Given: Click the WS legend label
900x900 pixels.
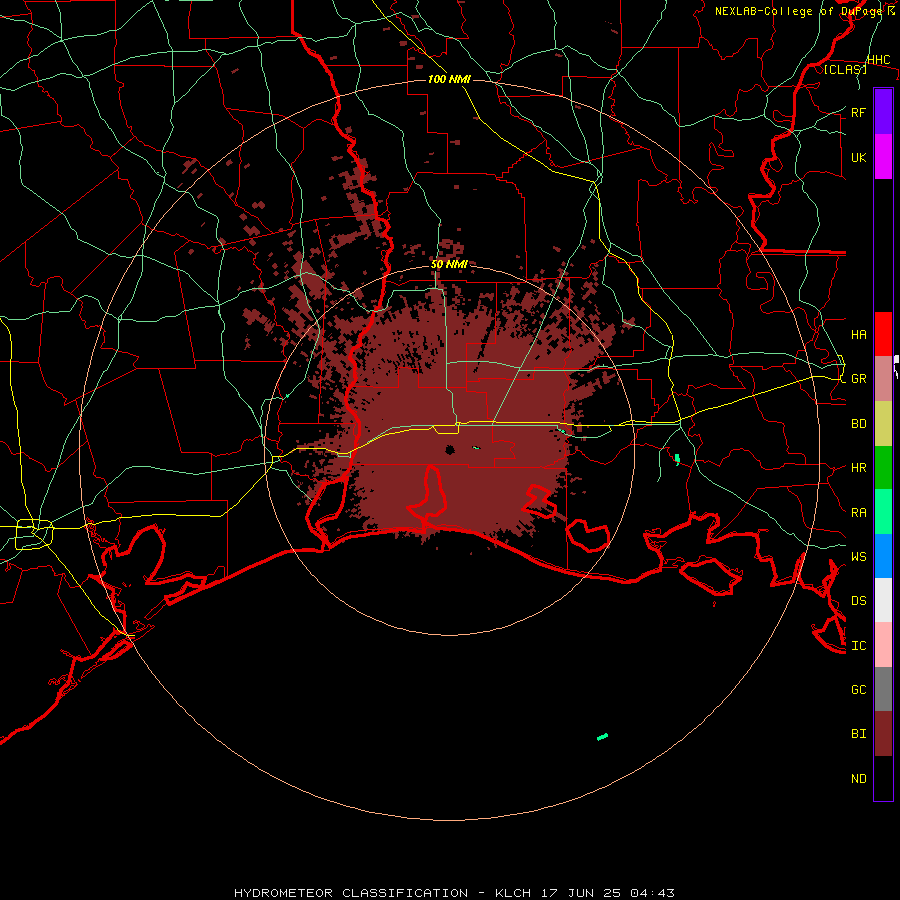Looking at the screenshot, I should click(858, 556).
